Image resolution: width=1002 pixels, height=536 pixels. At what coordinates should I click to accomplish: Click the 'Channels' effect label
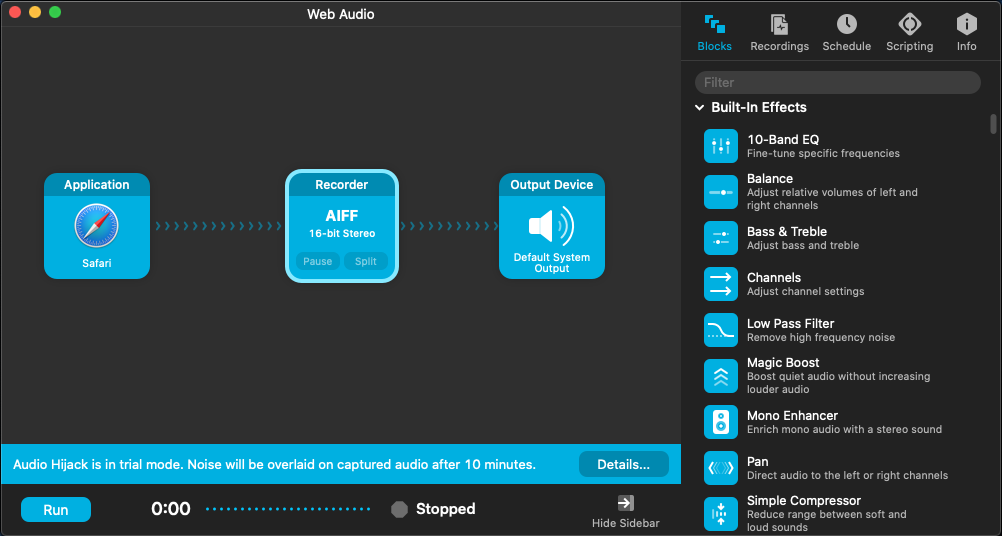(774, 277)
